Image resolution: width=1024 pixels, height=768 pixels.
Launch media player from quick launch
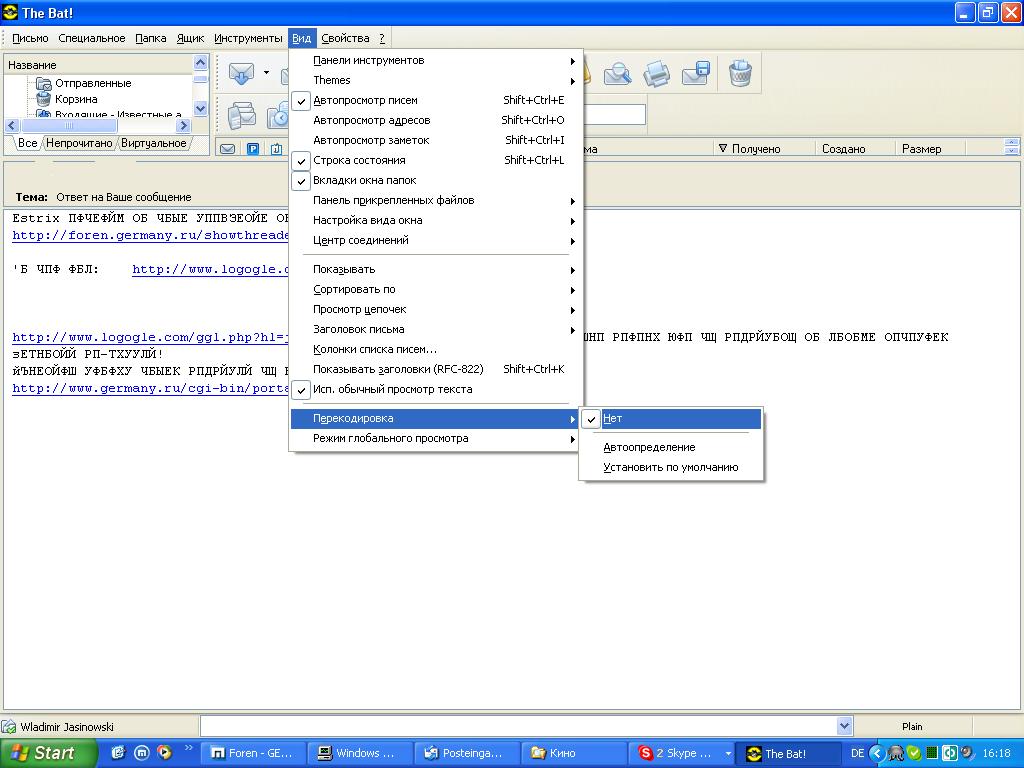(165, 752)
